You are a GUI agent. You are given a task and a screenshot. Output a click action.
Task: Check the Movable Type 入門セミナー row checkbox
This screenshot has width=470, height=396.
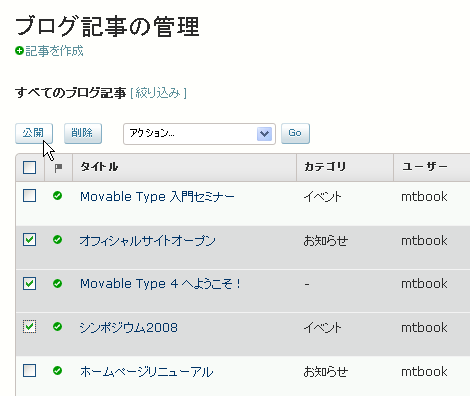click(30, 196)
